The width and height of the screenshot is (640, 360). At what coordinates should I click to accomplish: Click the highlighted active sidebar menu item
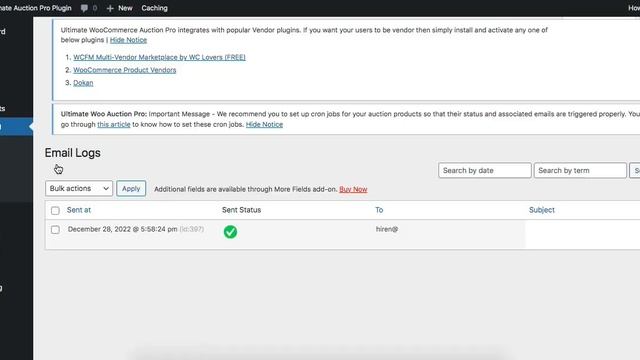tap(16, 127)
